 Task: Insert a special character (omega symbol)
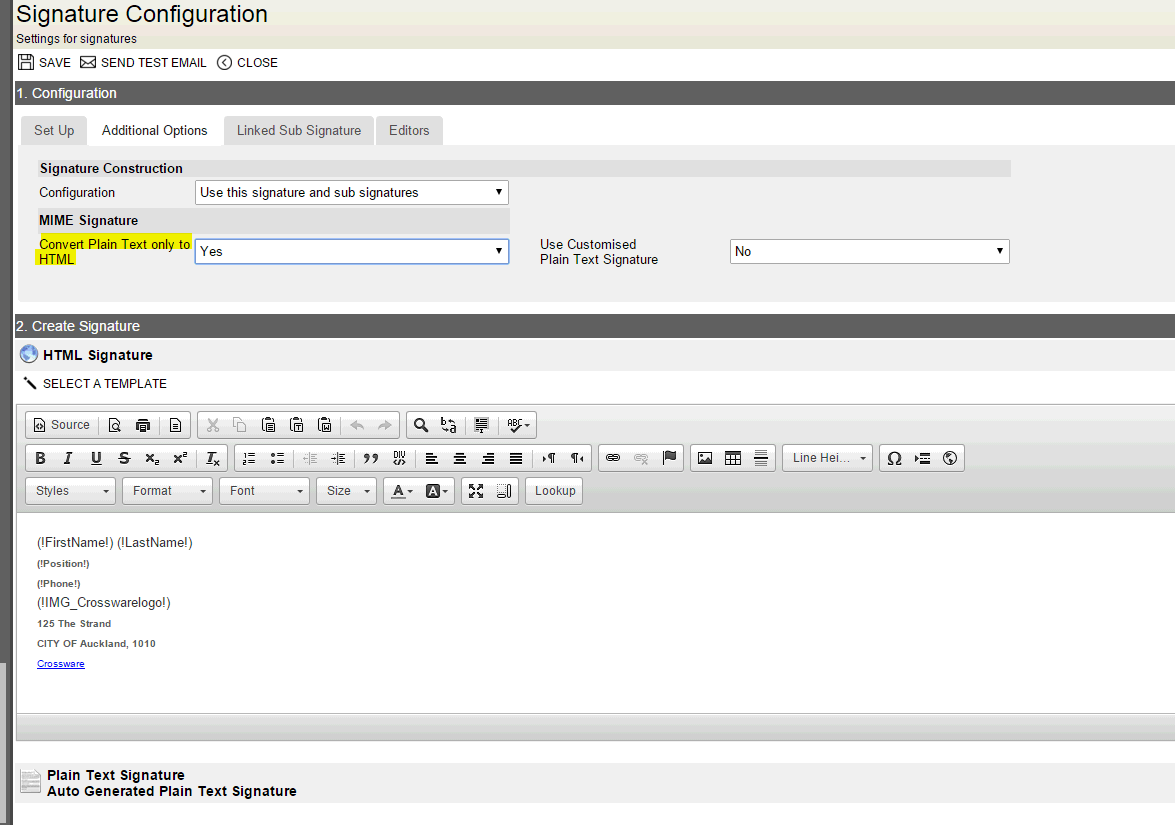(894, 458)
